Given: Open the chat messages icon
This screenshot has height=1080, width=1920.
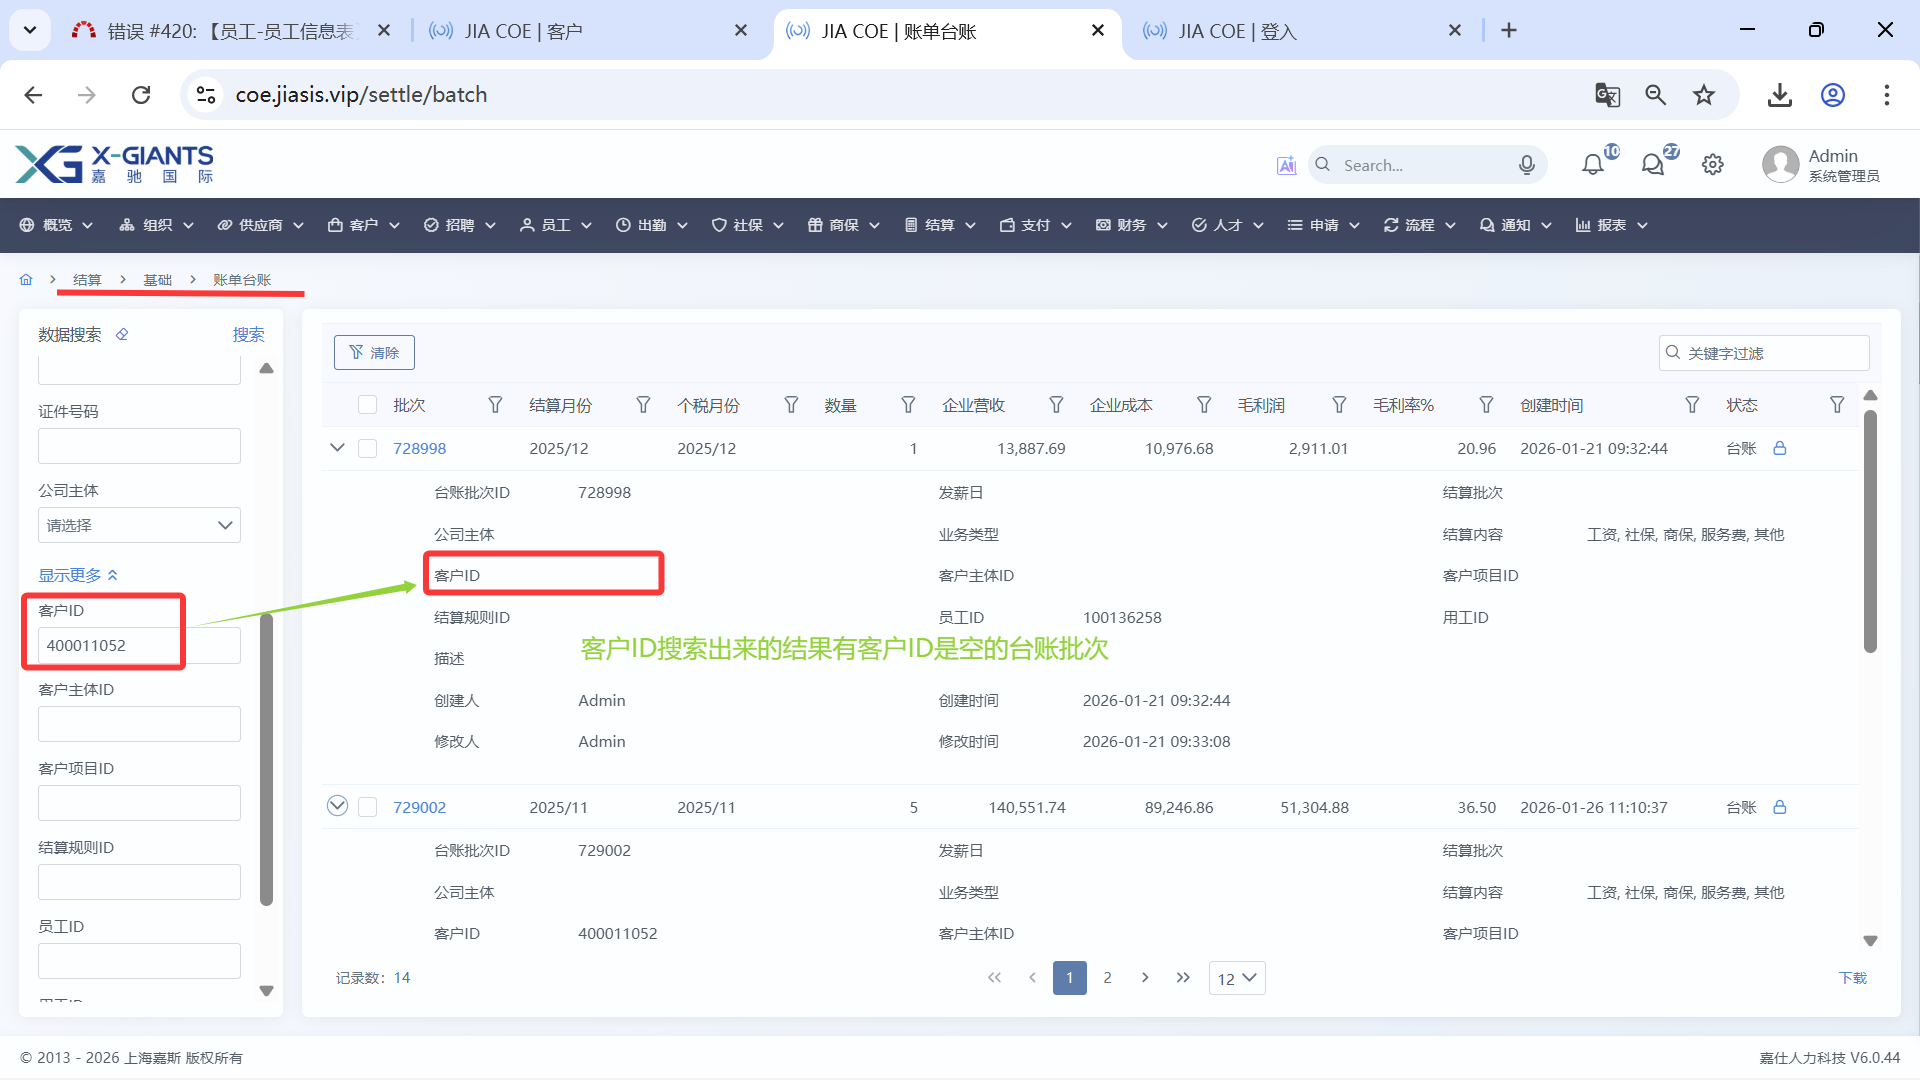Looking at the screenshot, I should click(1652, 165).
